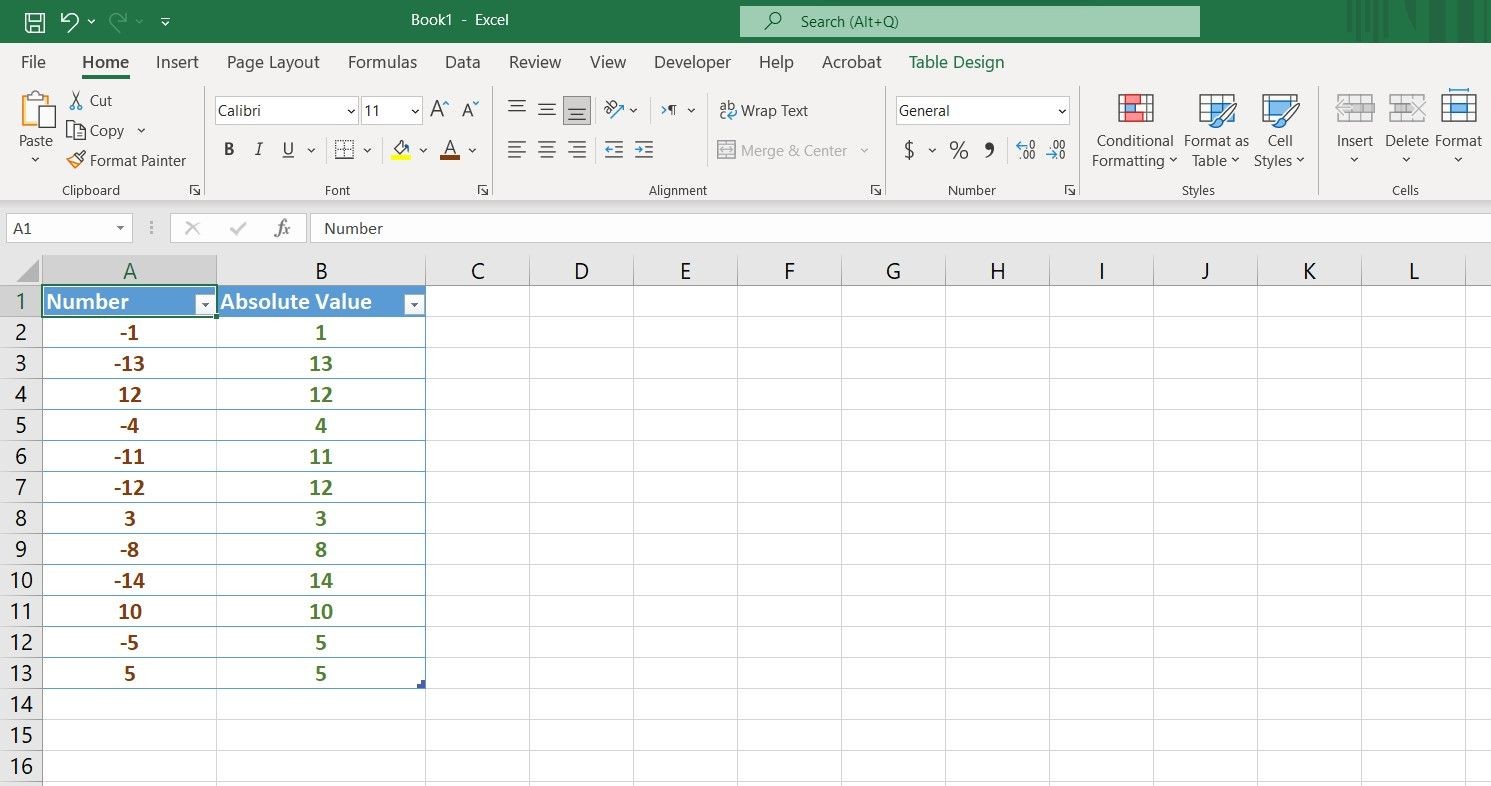Click the Increase Decimal icon
1491x786 pixels.
(x=1025, y=150)
